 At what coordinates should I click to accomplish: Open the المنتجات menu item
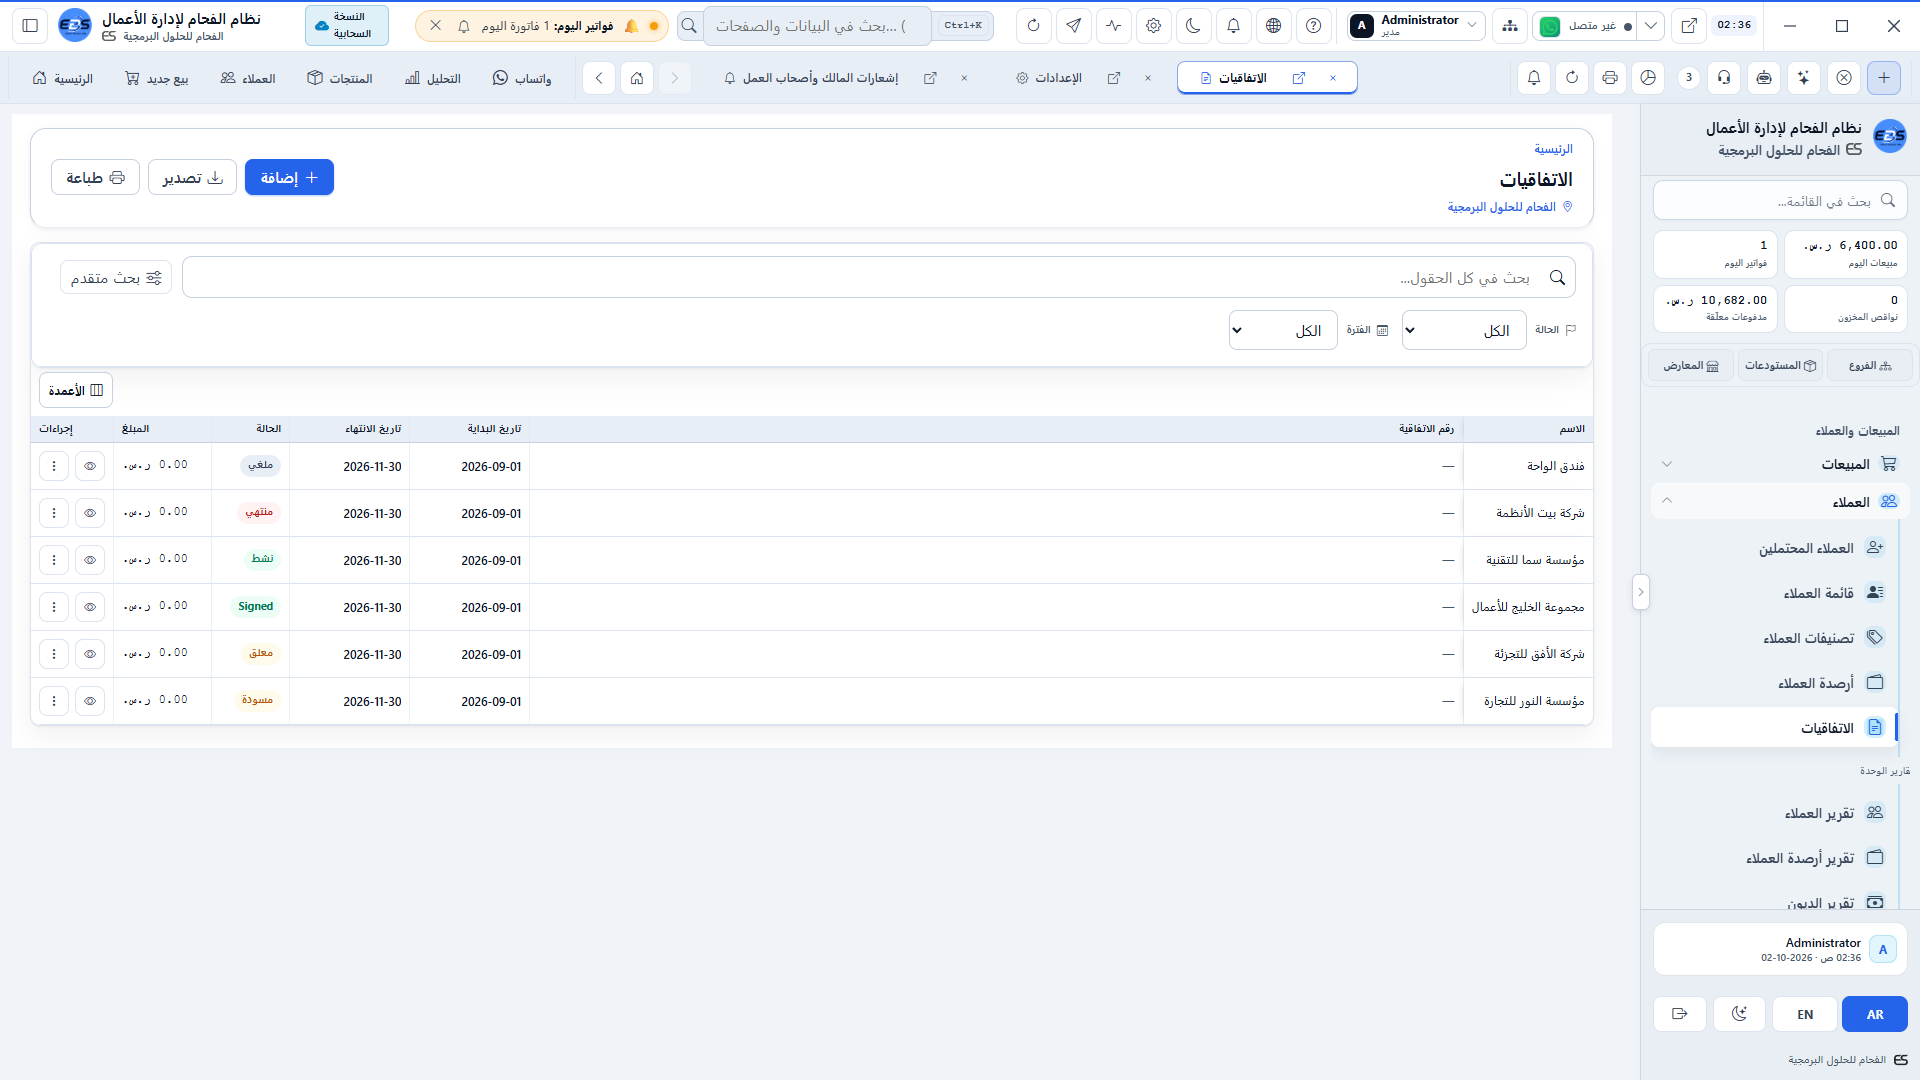(x=340, y=78)
